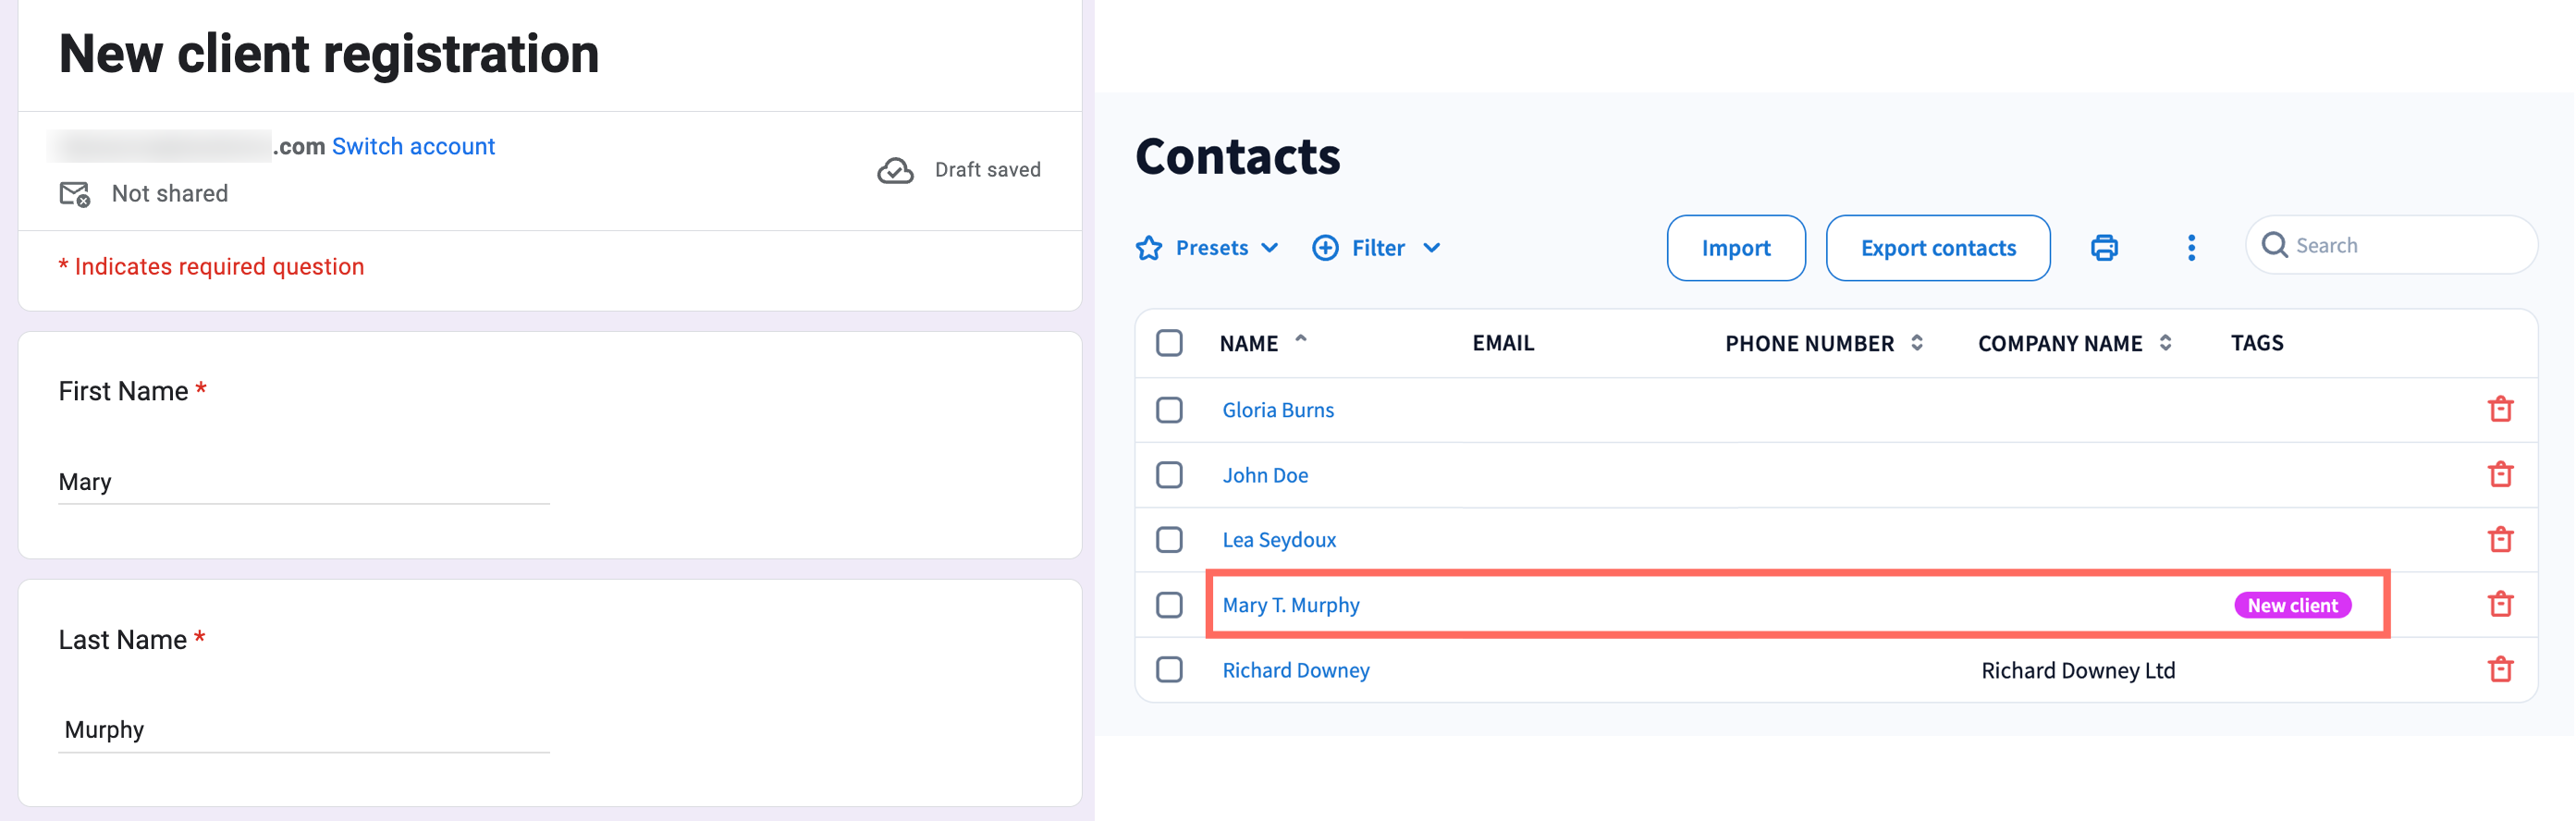2576x821 pixels.
Task: Click trash icon for Lea Seydoux
Action: click(x=2500, y=539)
